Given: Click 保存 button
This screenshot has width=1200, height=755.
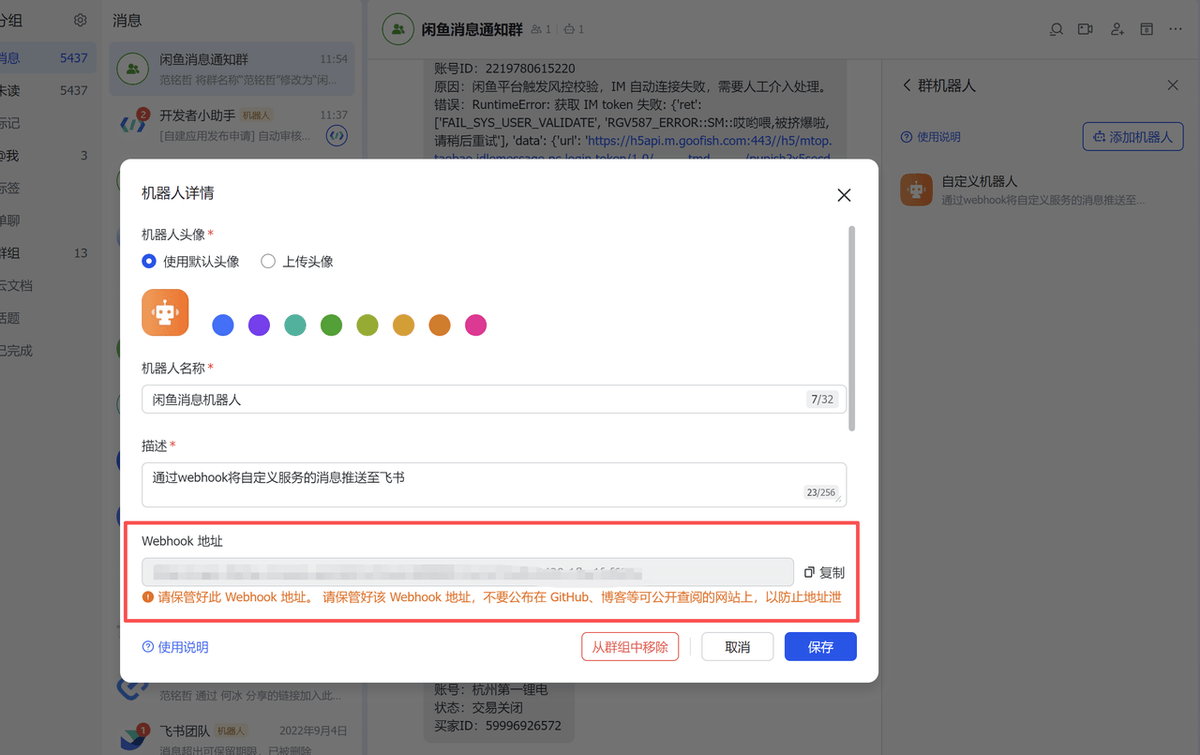Looking at the screenshot, I should (x=821, y=647).
